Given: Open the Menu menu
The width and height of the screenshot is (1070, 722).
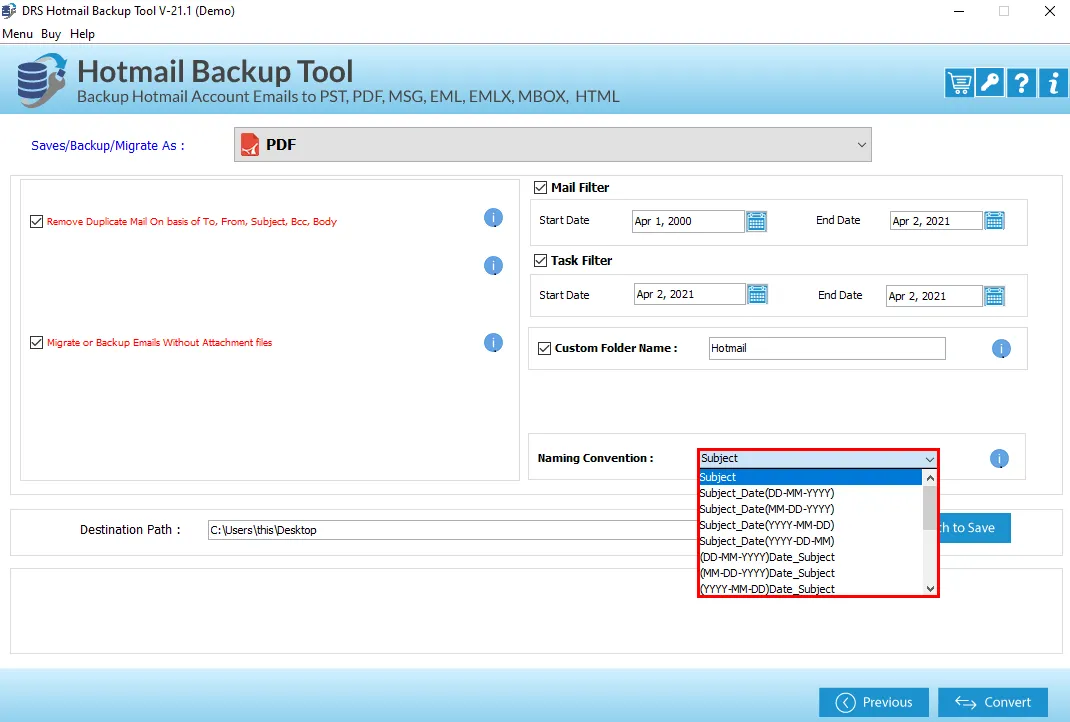Looking at the screenshot, I should coord(17,34).
